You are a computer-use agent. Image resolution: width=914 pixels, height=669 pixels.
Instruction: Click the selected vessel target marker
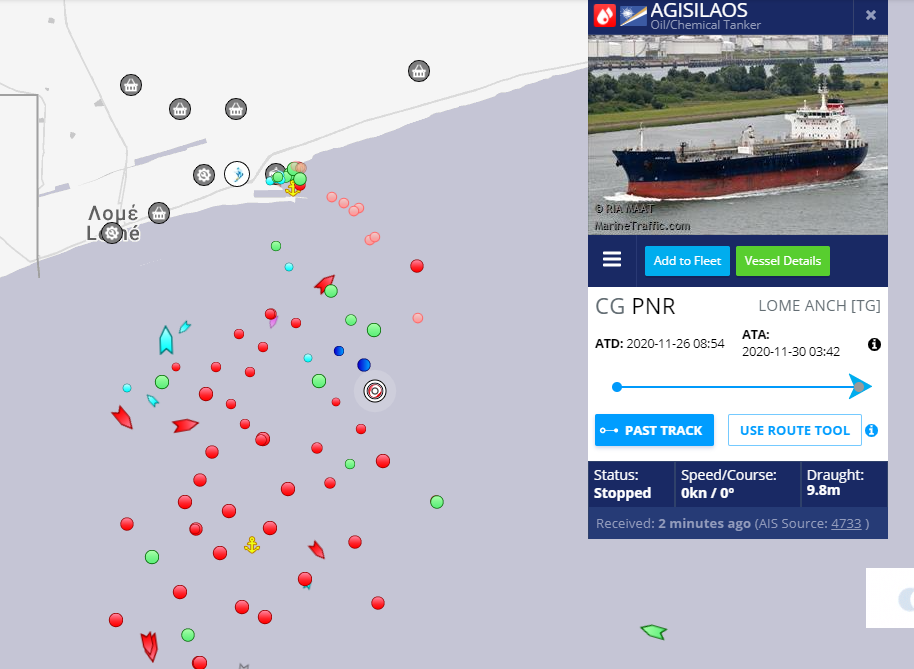(375, 390)
